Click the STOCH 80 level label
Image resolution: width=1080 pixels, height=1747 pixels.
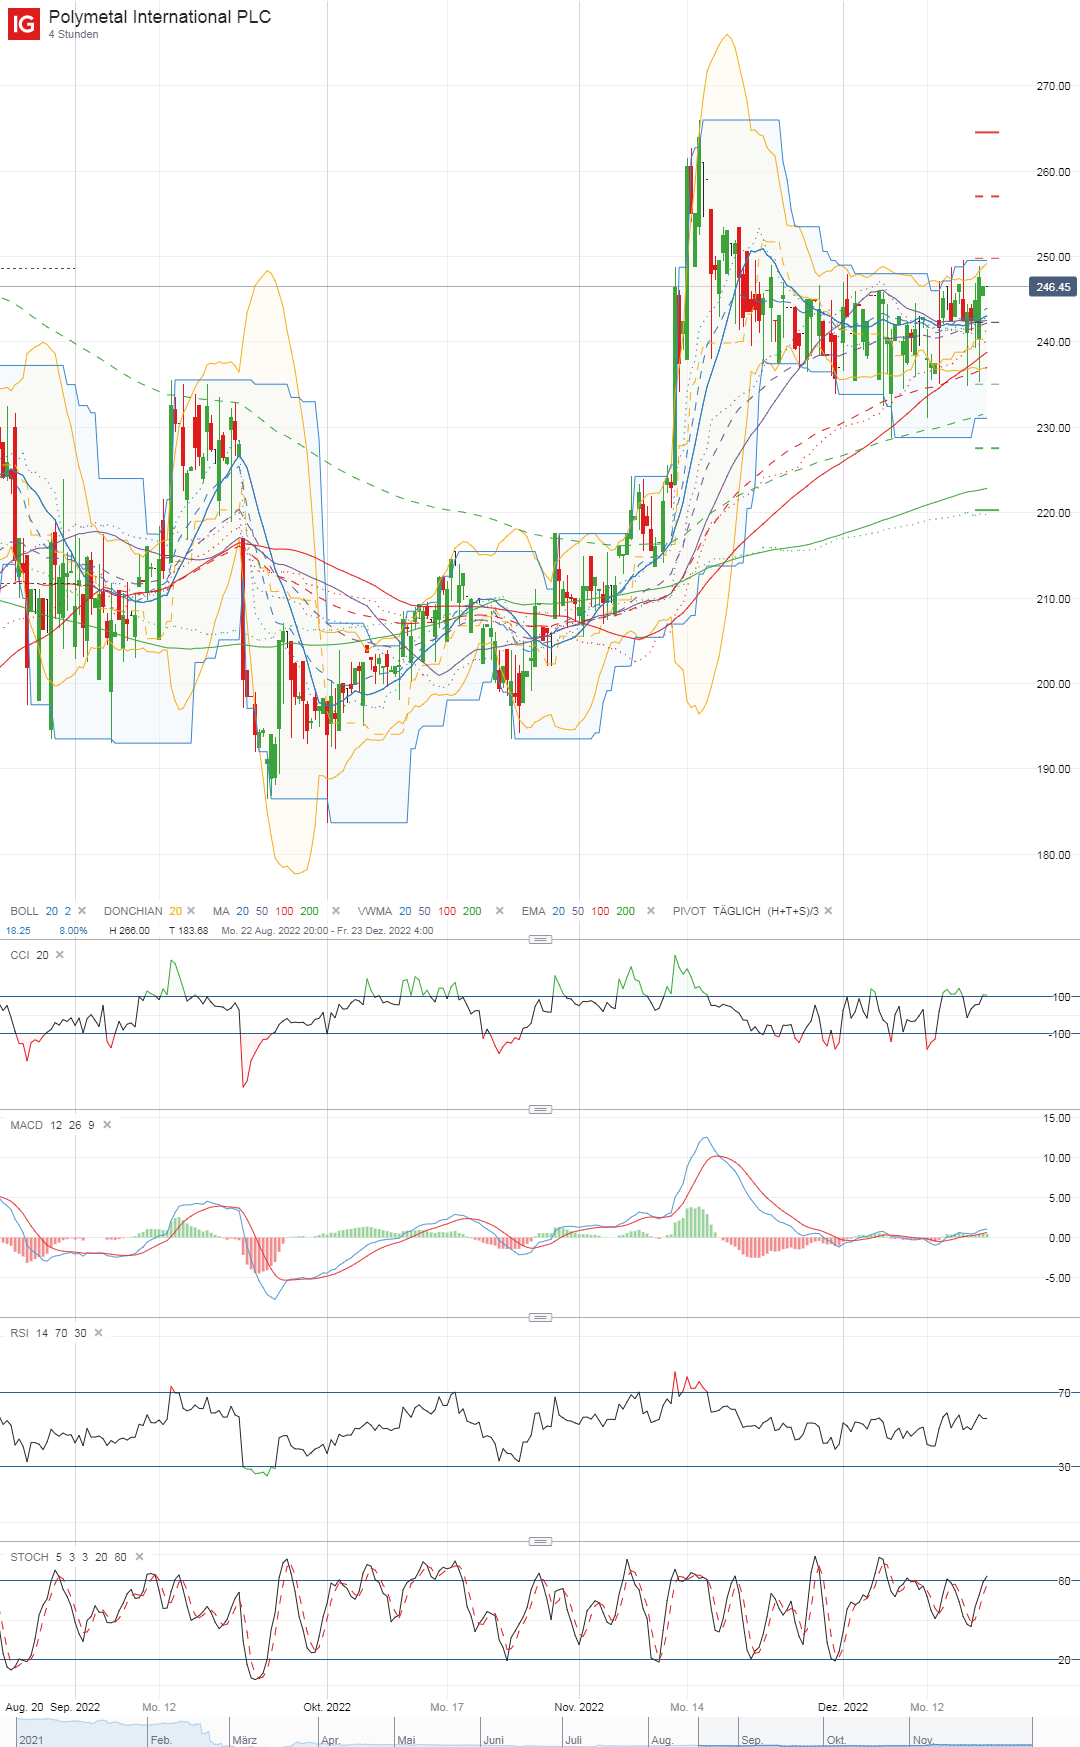pyautogui.click(x=1064, y=1581)
